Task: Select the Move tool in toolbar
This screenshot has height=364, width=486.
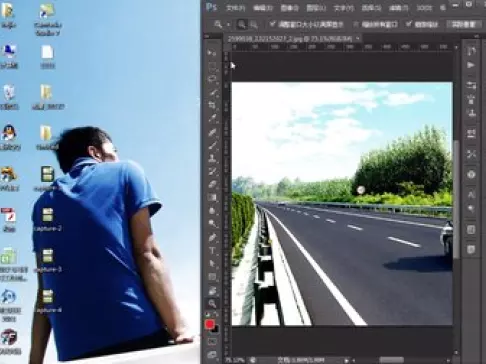Action: [212, 53]
